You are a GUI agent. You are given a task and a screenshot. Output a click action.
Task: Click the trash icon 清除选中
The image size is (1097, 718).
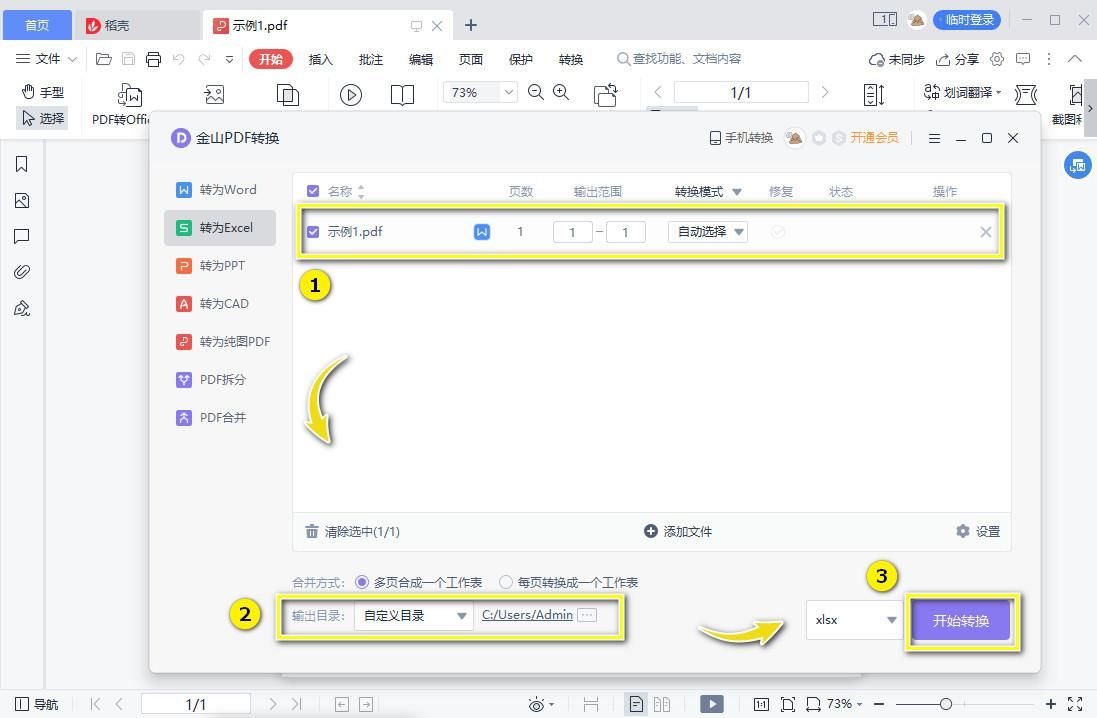[311, 531]
